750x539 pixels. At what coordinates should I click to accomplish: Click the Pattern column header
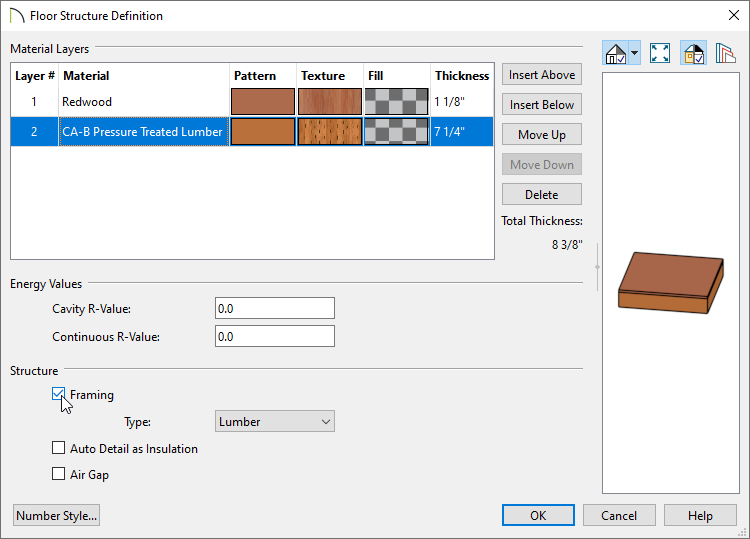tap(263, 76)
